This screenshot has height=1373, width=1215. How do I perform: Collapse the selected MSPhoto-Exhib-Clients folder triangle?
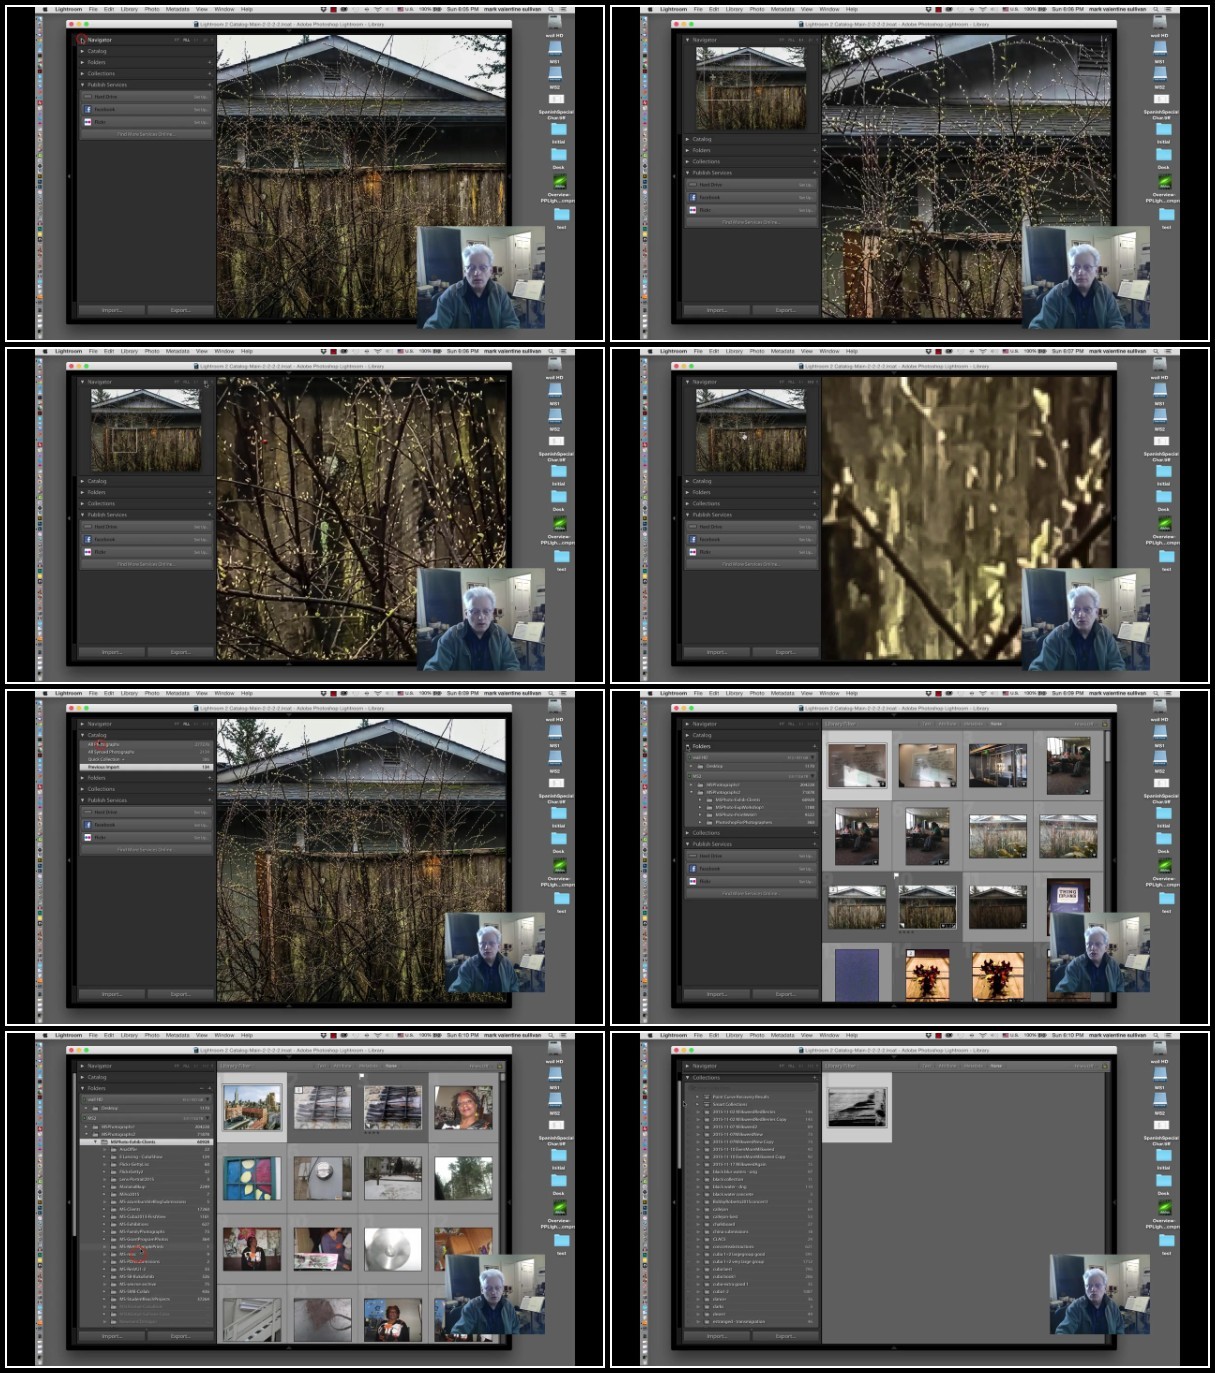[x=96, y=1142]
